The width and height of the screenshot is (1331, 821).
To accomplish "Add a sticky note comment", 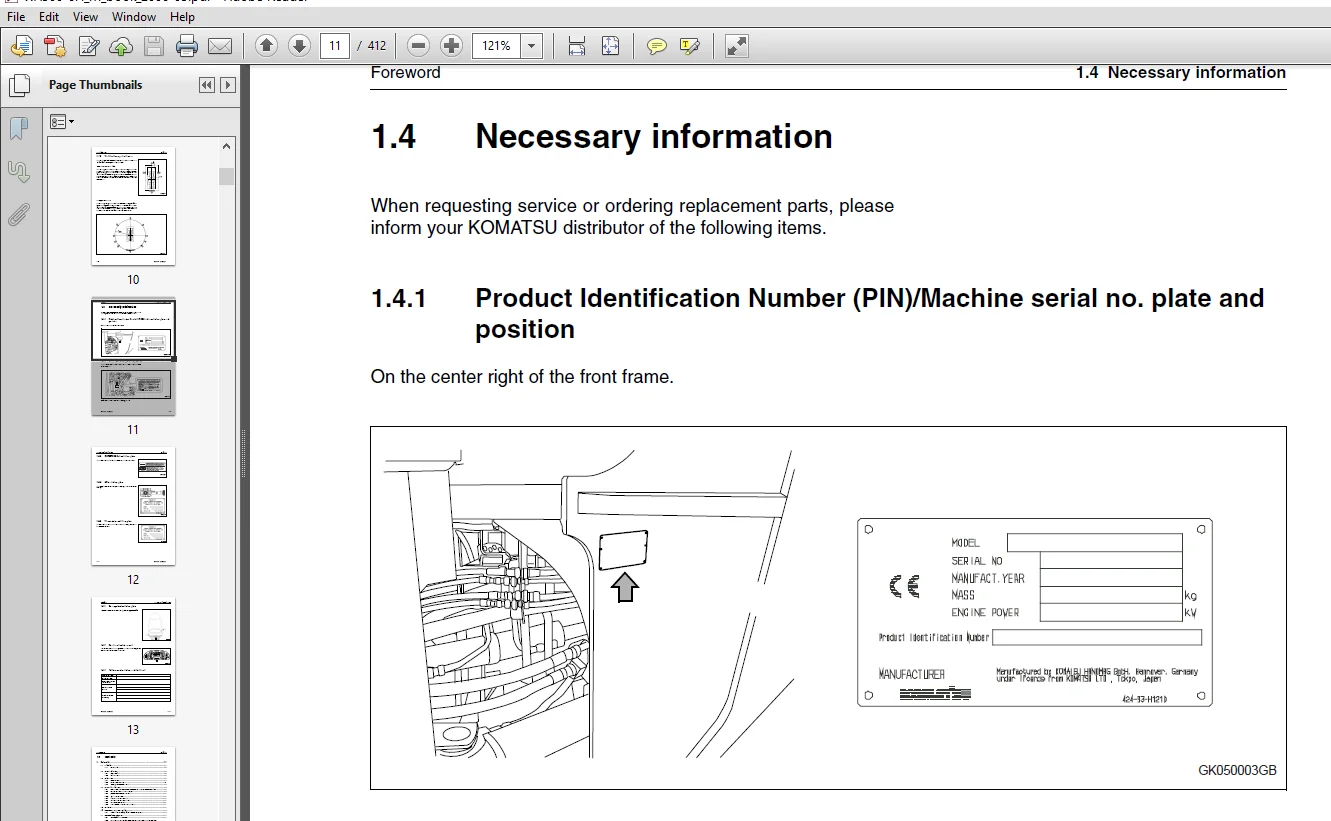I will (657, 46).
